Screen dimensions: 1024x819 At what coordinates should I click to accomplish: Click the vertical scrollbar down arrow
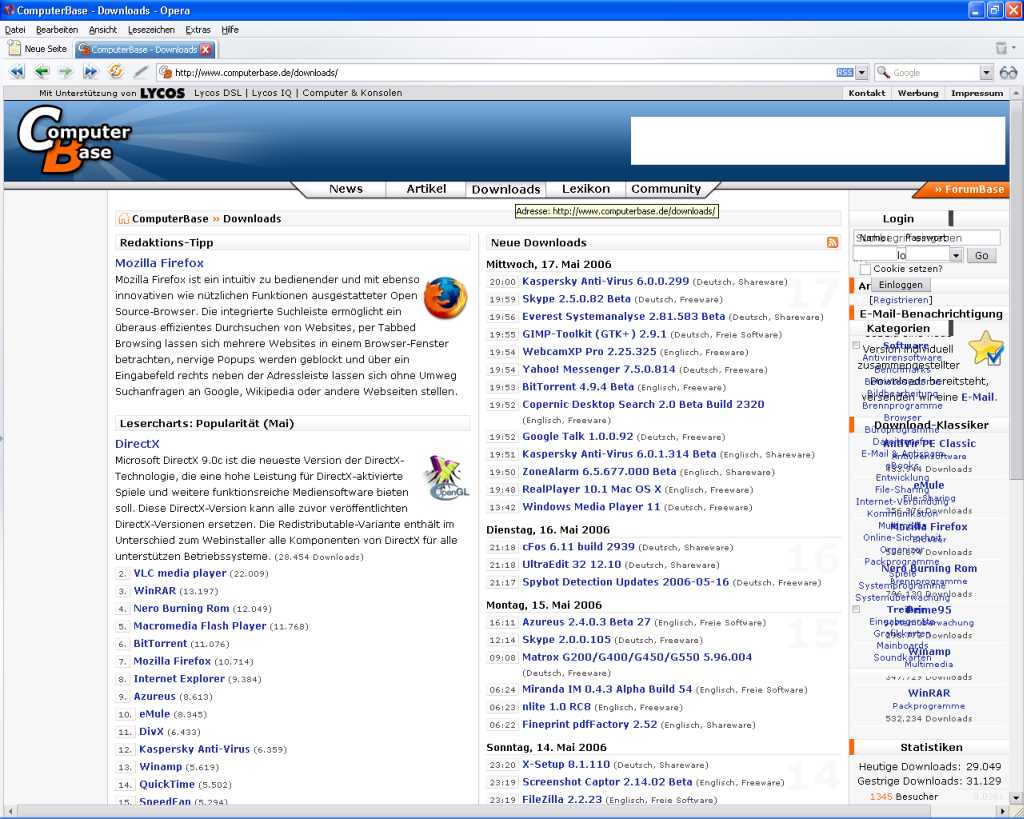1016,797
